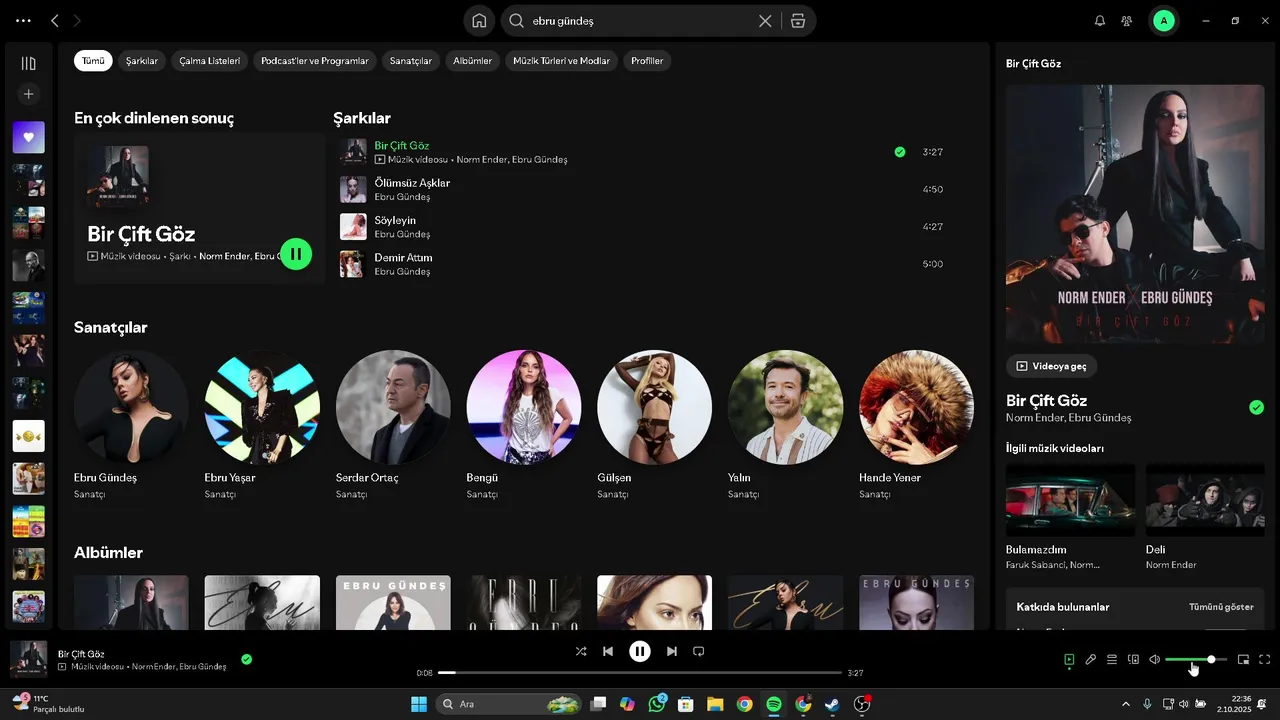Seek within the song progress bar

[640, 673]
